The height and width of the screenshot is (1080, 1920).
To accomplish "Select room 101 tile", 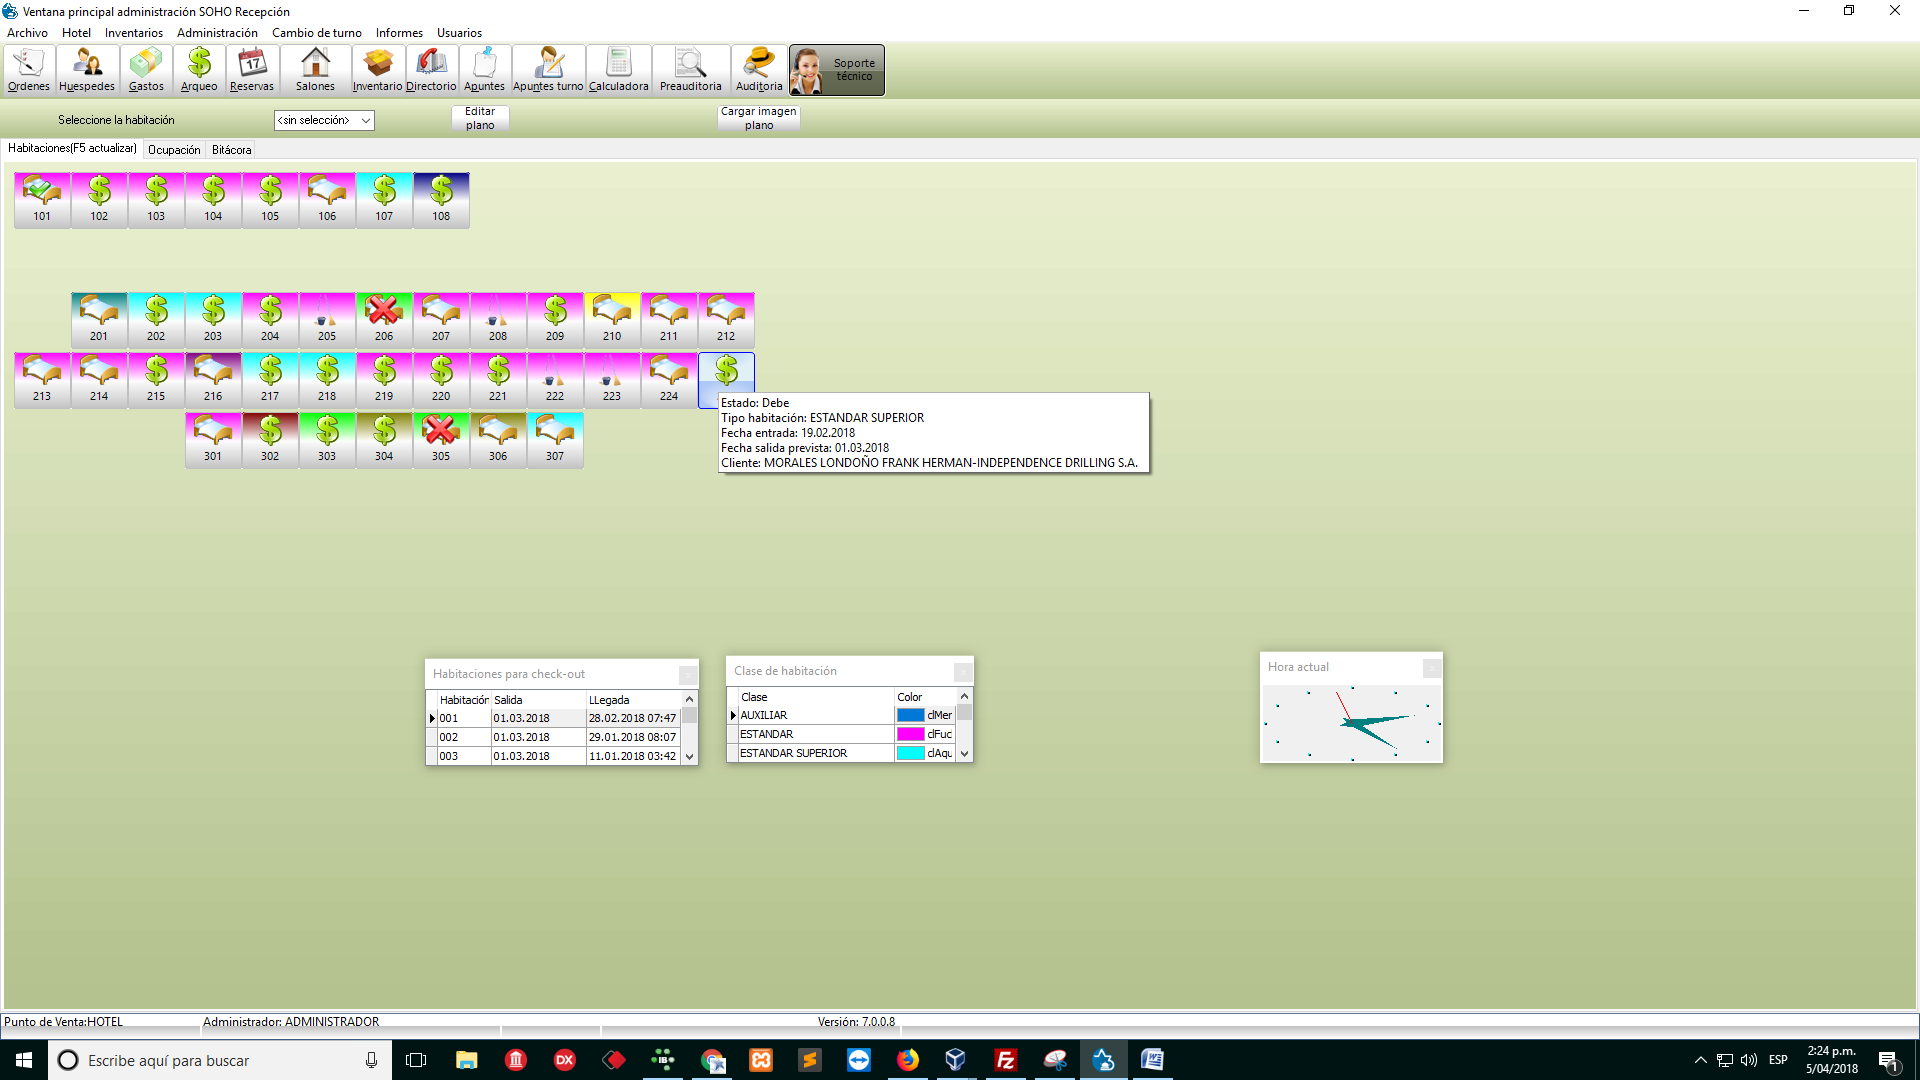I will click(42, 199).
